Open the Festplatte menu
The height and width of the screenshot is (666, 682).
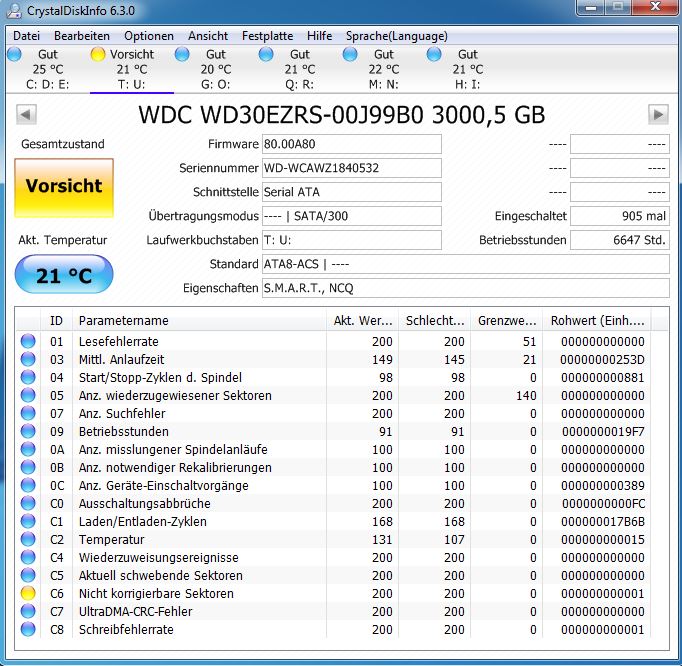267,36
